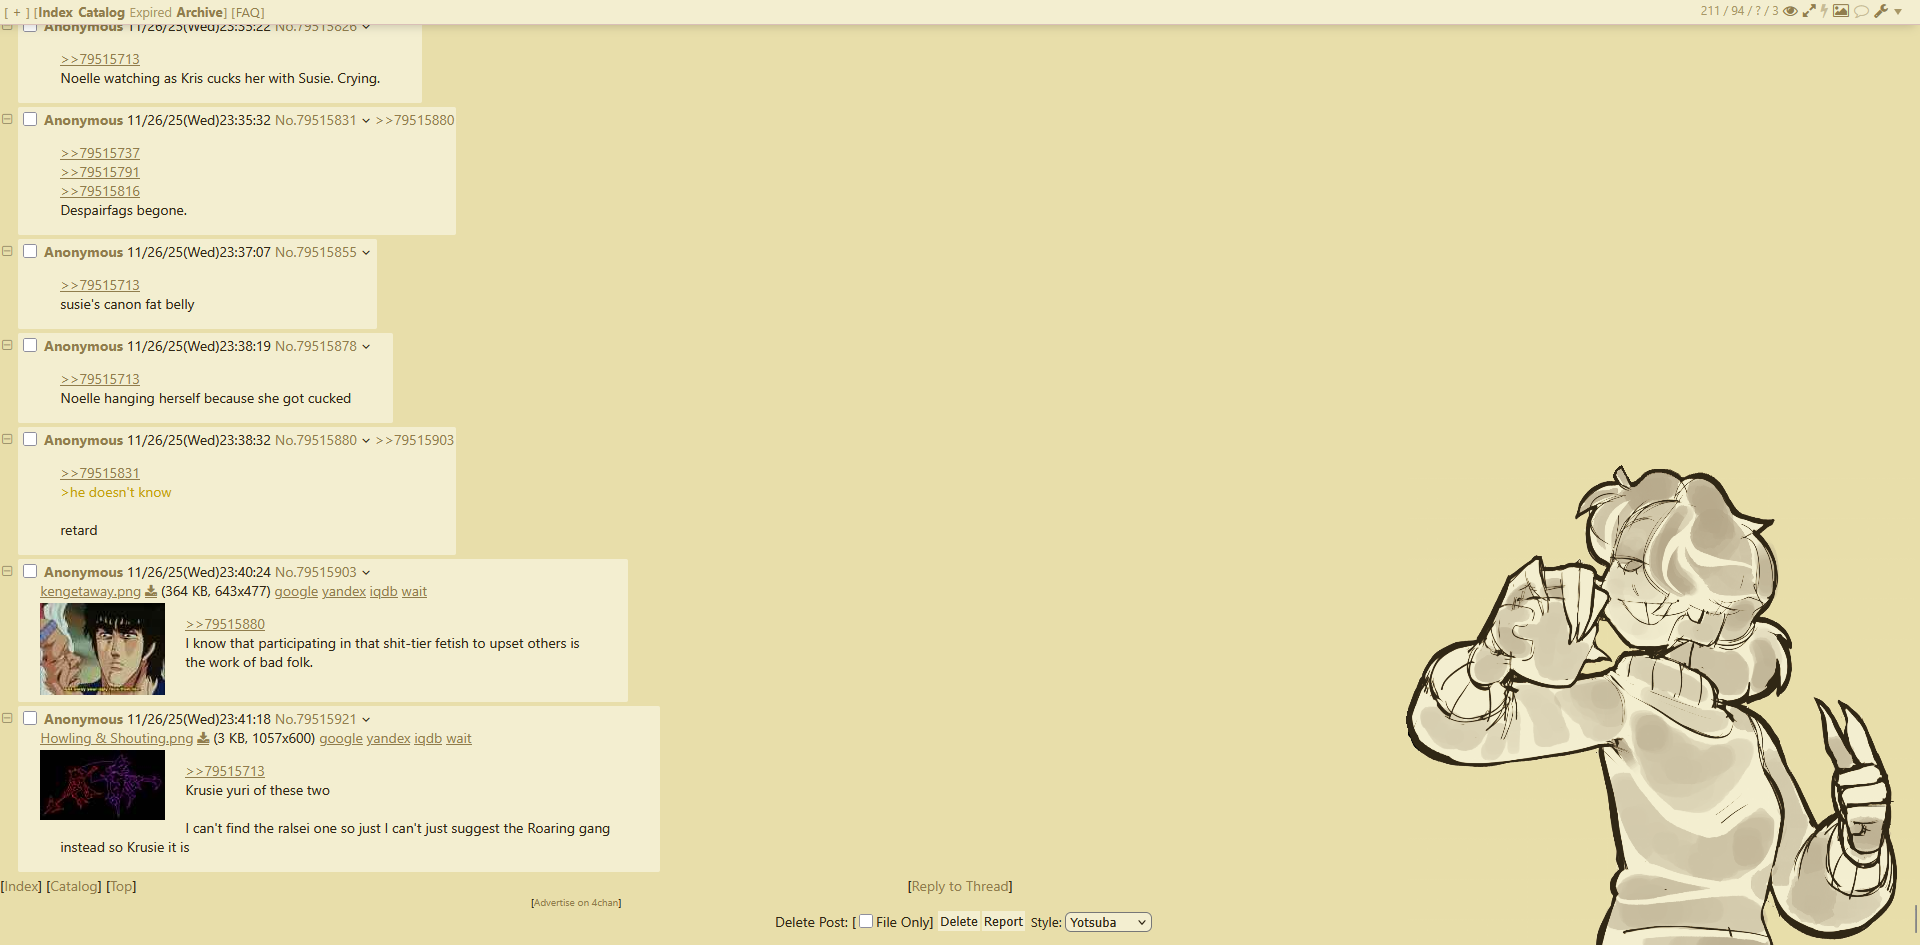
Task: Click the lightning bolt updater icon
Action: coord(1824,11)
